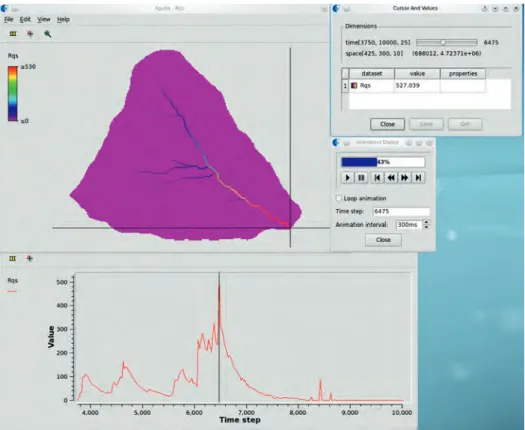This screenshot has height=430, width=525.
Task: Click the properties column header
Action: pos(463,74)
